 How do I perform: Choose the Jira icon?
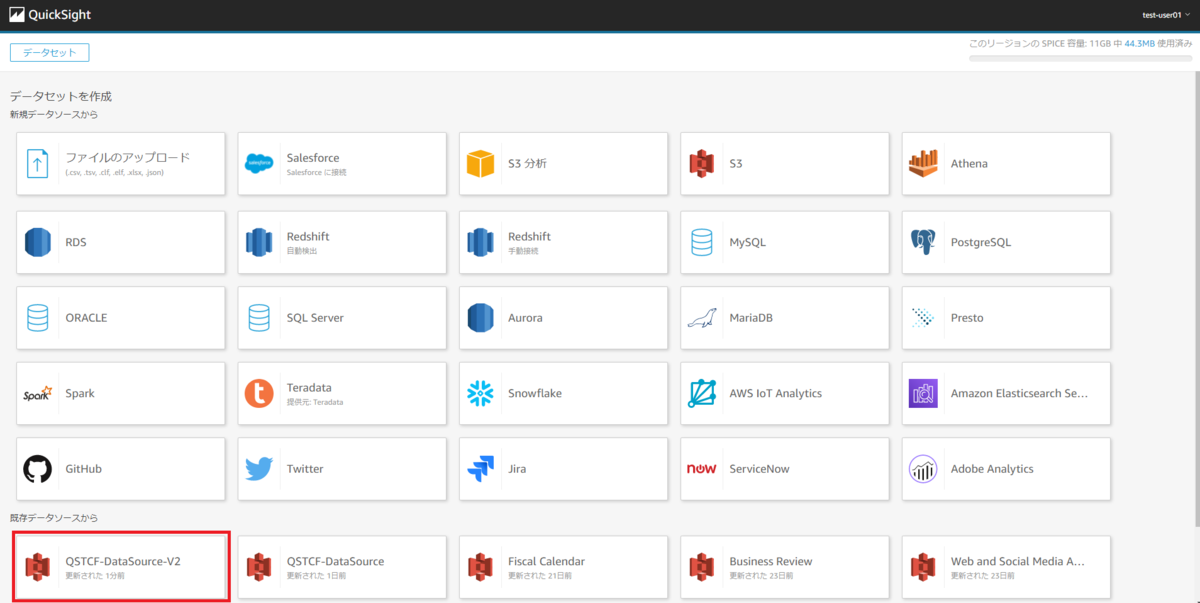coord(481,468)
